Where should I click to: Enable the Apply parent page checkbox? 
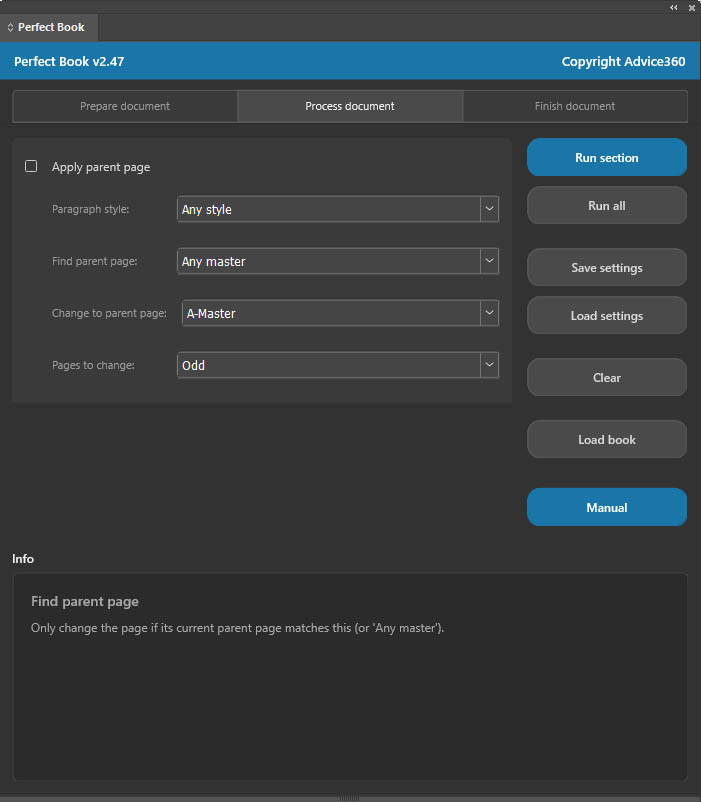click(31, 166)
